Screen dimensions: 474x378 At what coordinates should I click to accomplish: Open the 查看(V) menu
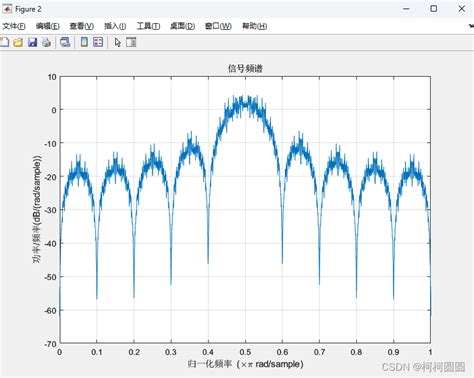tap(82, 26)
